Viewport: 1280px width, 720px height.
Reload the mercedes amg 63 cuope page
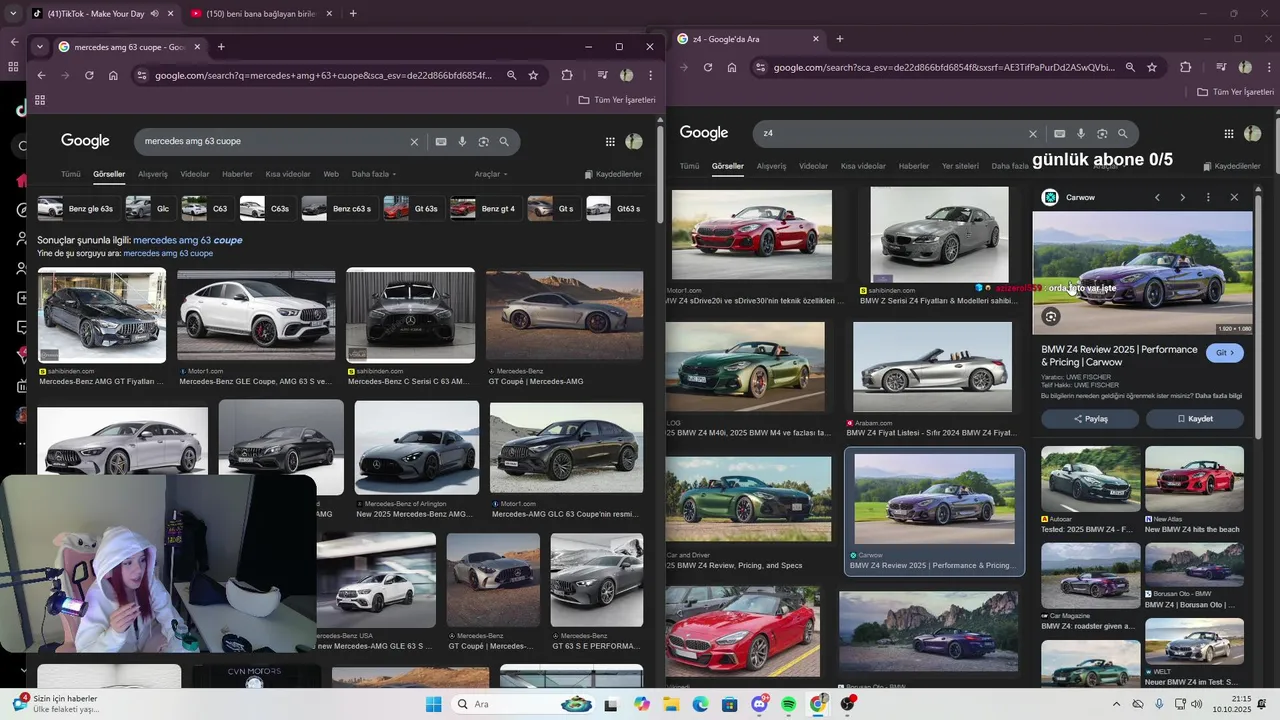(x=89, y=75)
